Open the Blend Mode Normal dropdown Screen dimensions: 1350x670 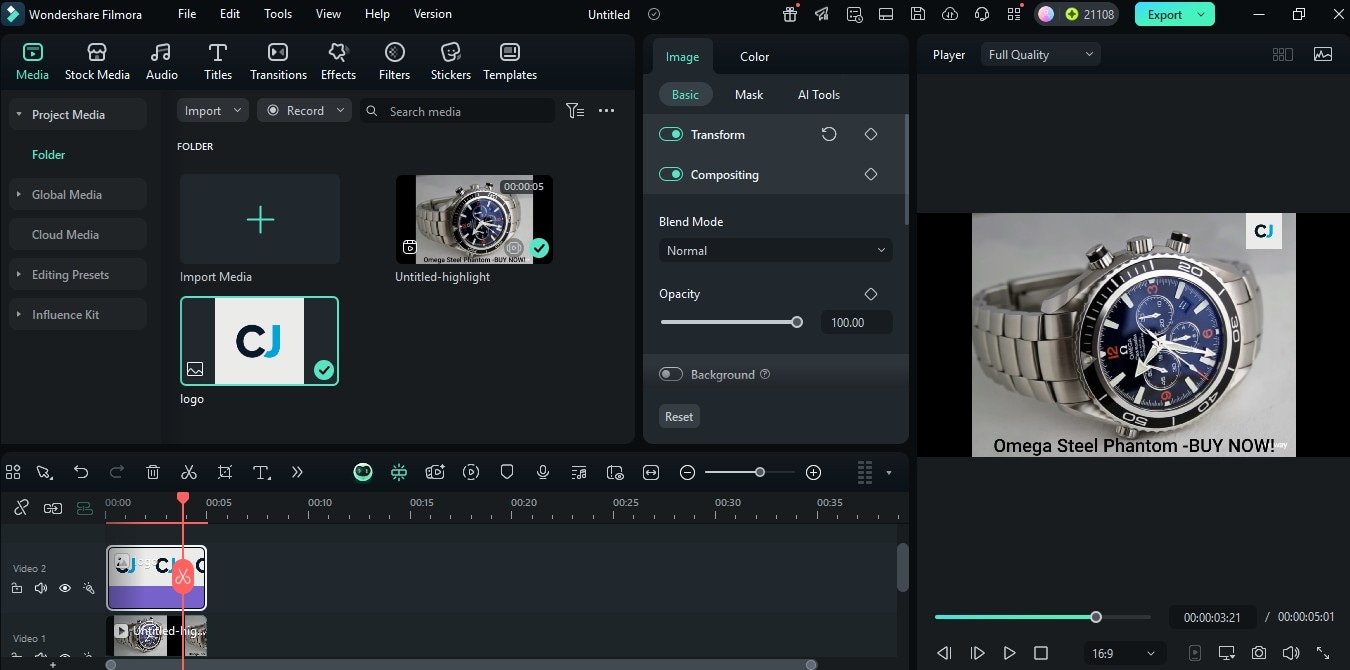click(x=776, y=251)
